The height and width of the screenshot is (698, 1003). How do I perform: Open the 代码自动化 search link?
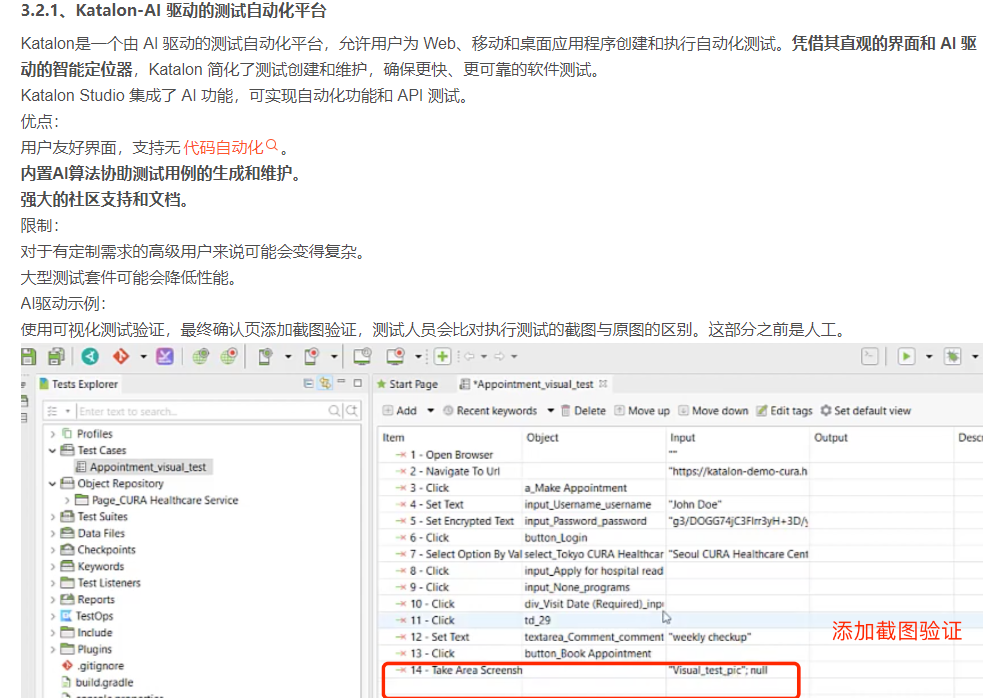point(230,148)
